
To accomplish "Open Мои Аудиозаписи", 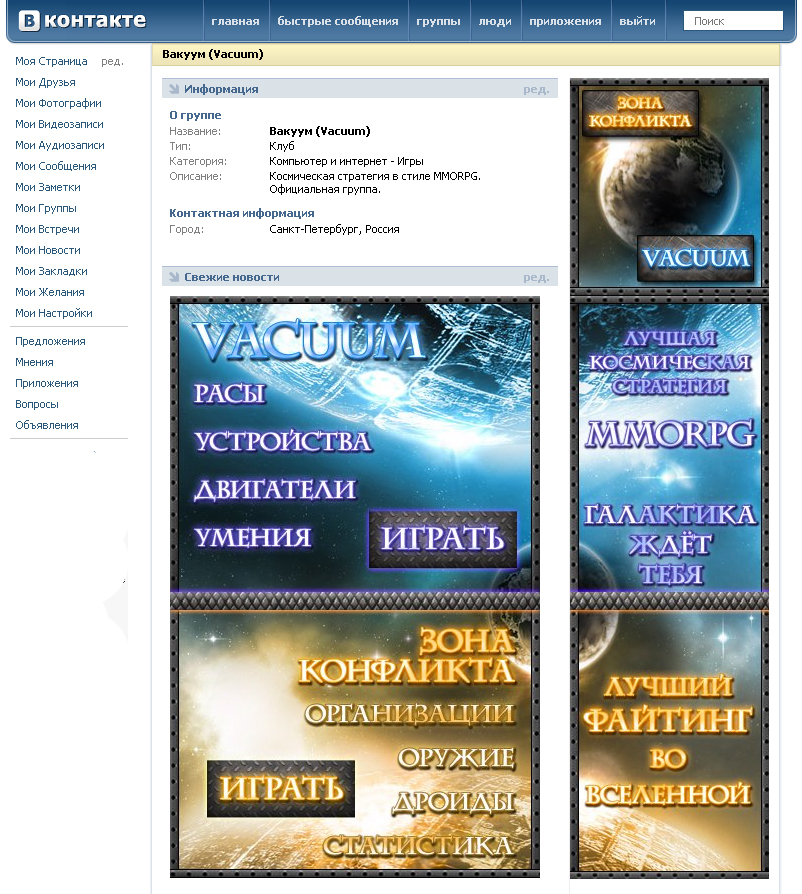I will [x=60, y=145].
